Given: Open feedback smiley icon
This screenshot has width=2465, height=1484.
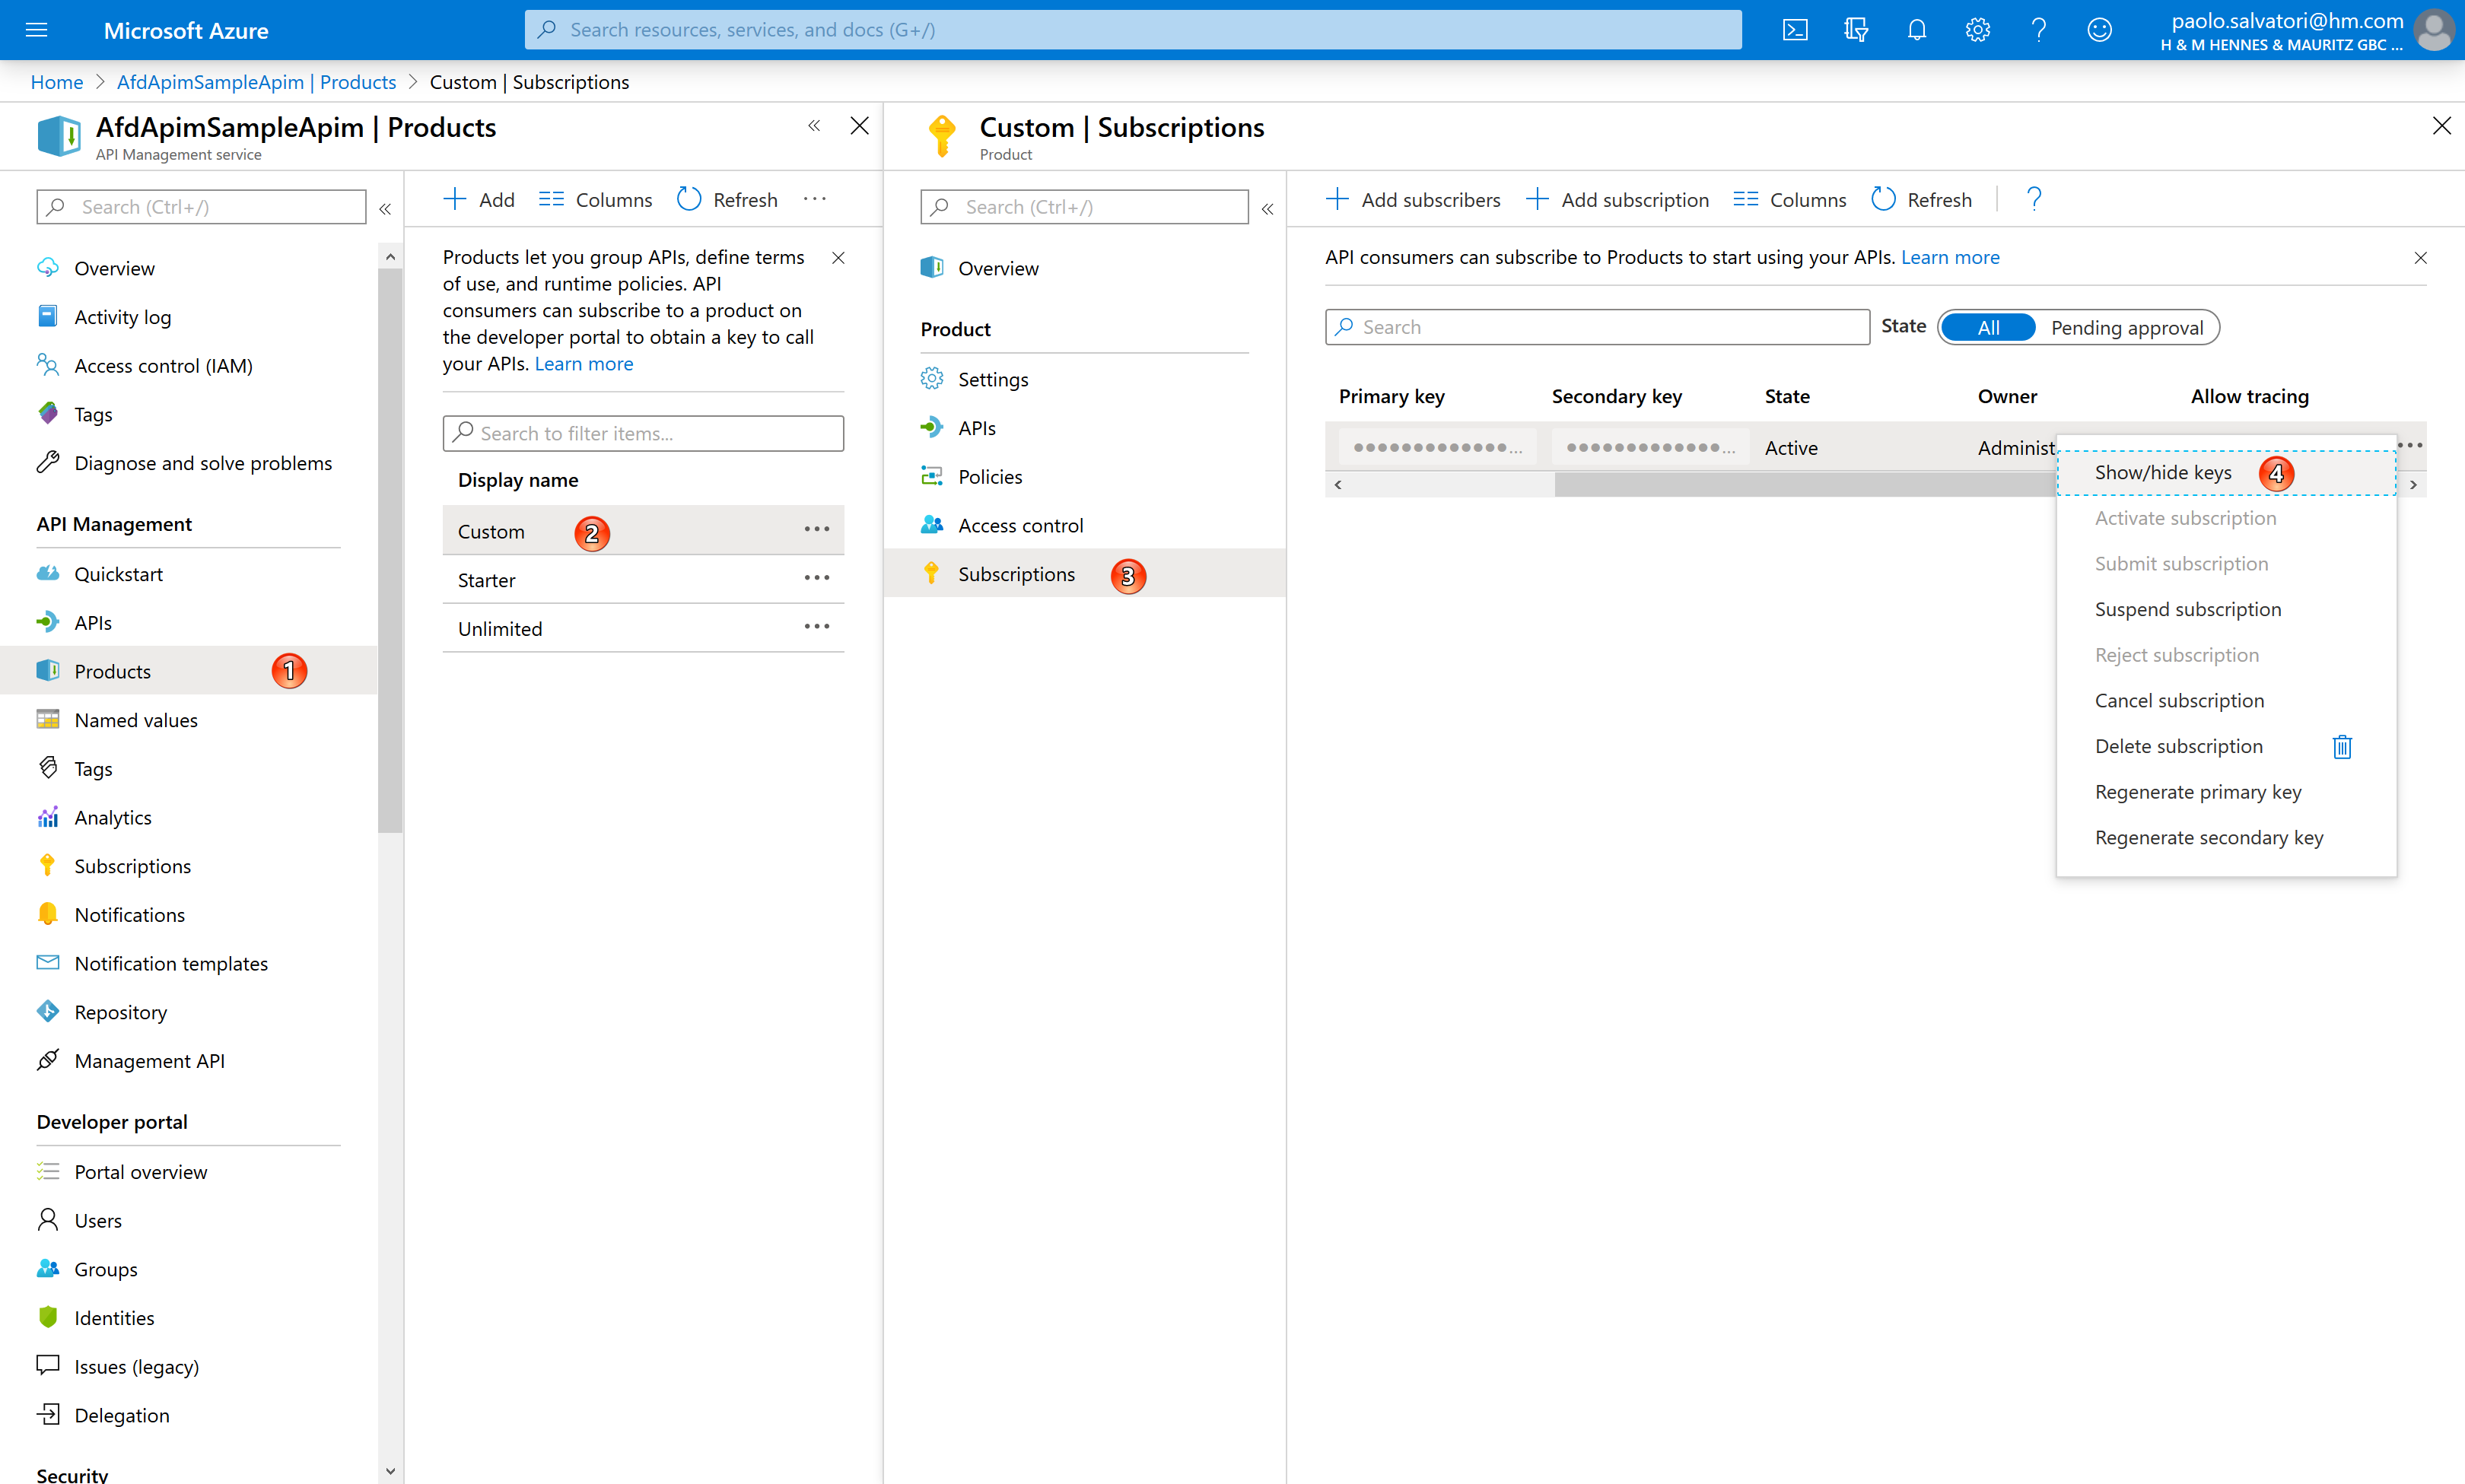Looking at the screenshot, I should click(2100, 30).
